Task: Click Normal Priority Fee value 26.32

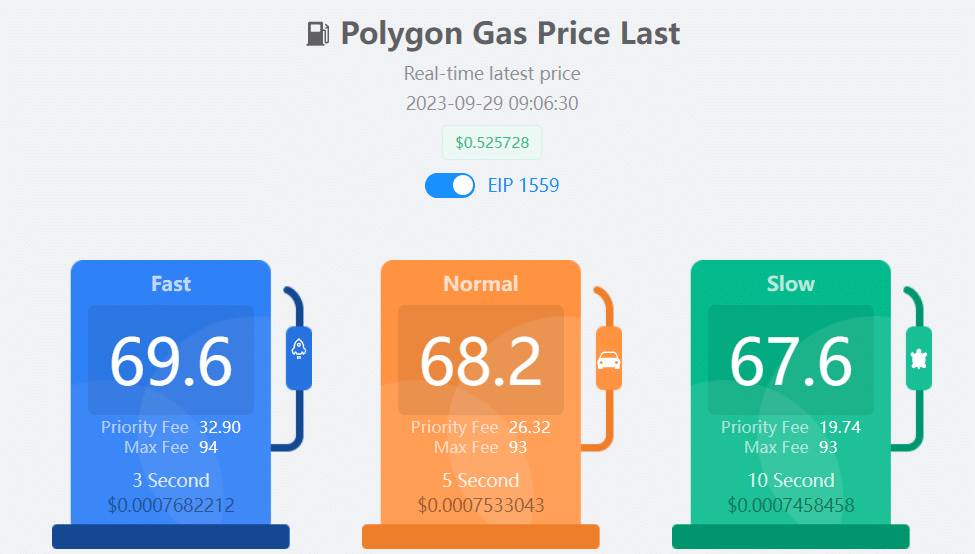Action: pos(529,427)
